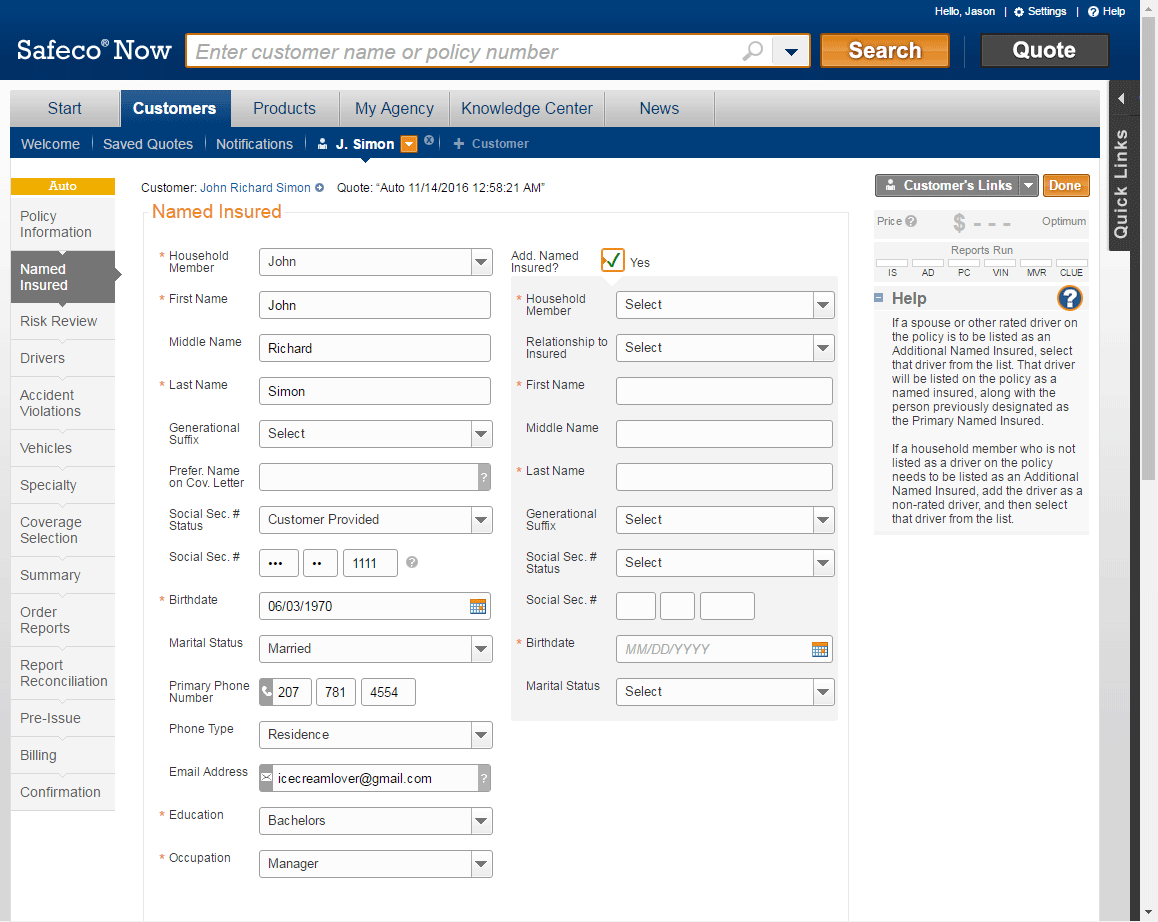
Task: Open the search box dropdown arrow
Action: click(x=791, y=51)
